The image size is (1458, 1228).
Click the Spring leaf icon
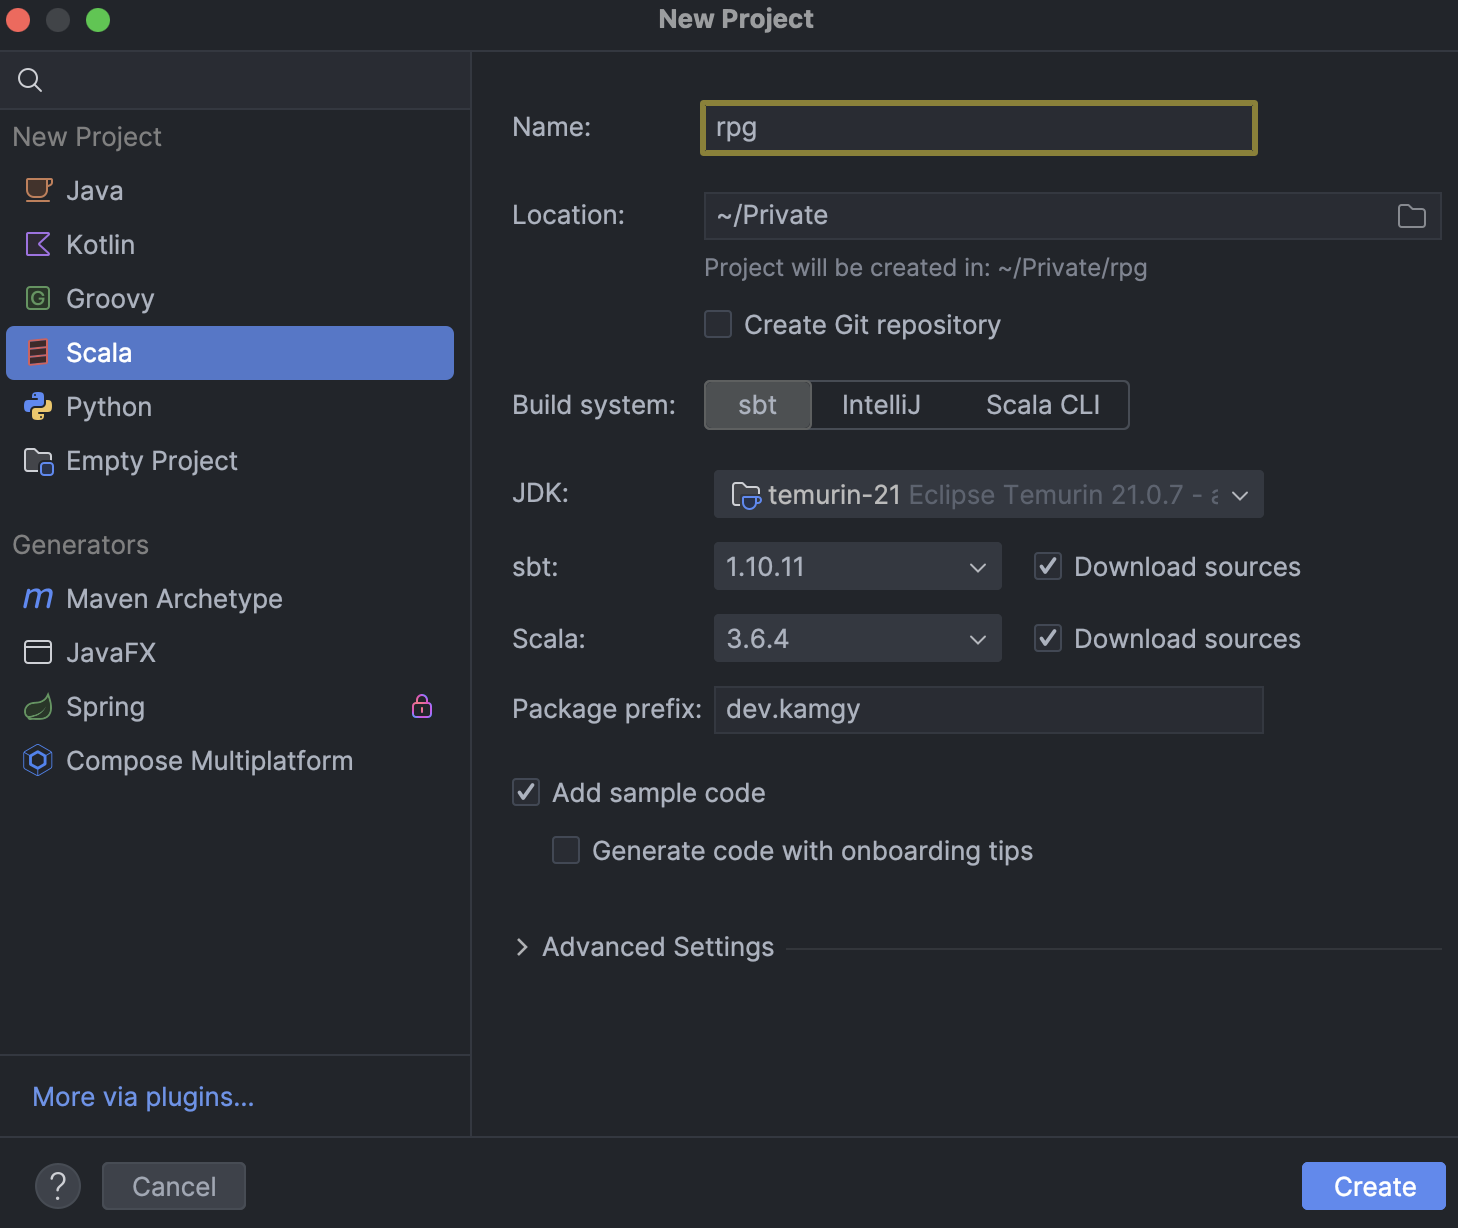tap(38, 707)
